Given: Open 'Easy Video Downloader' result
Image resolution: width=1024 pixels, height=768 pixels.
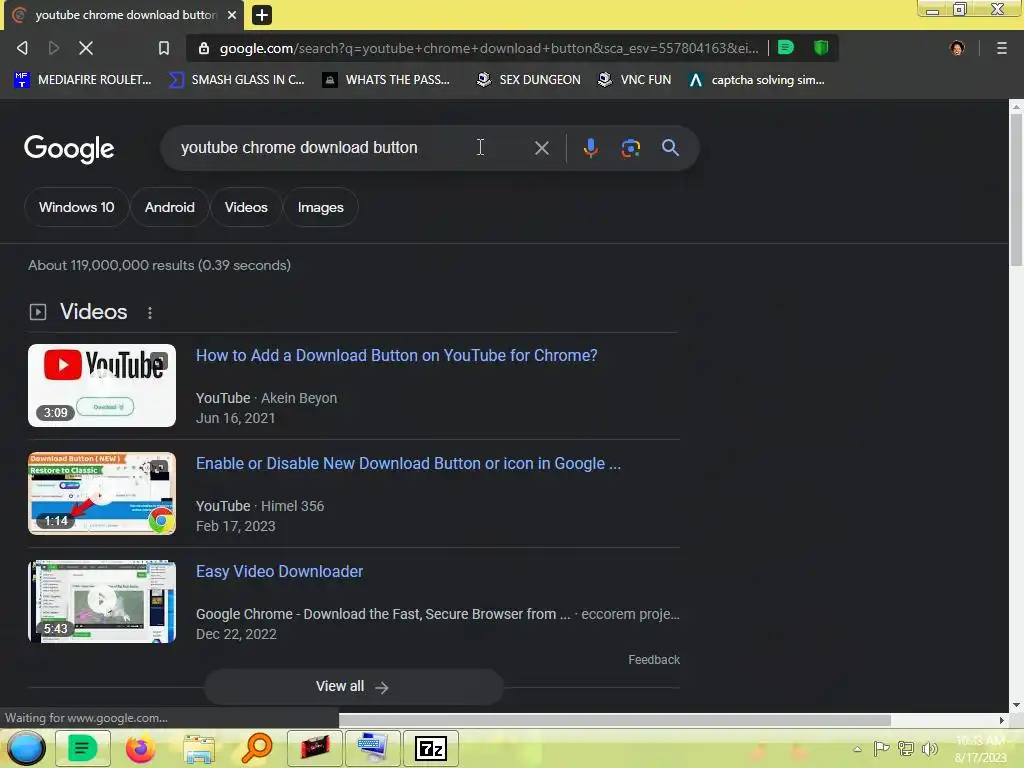Looking at the screenshot, I should click(280, 571).
